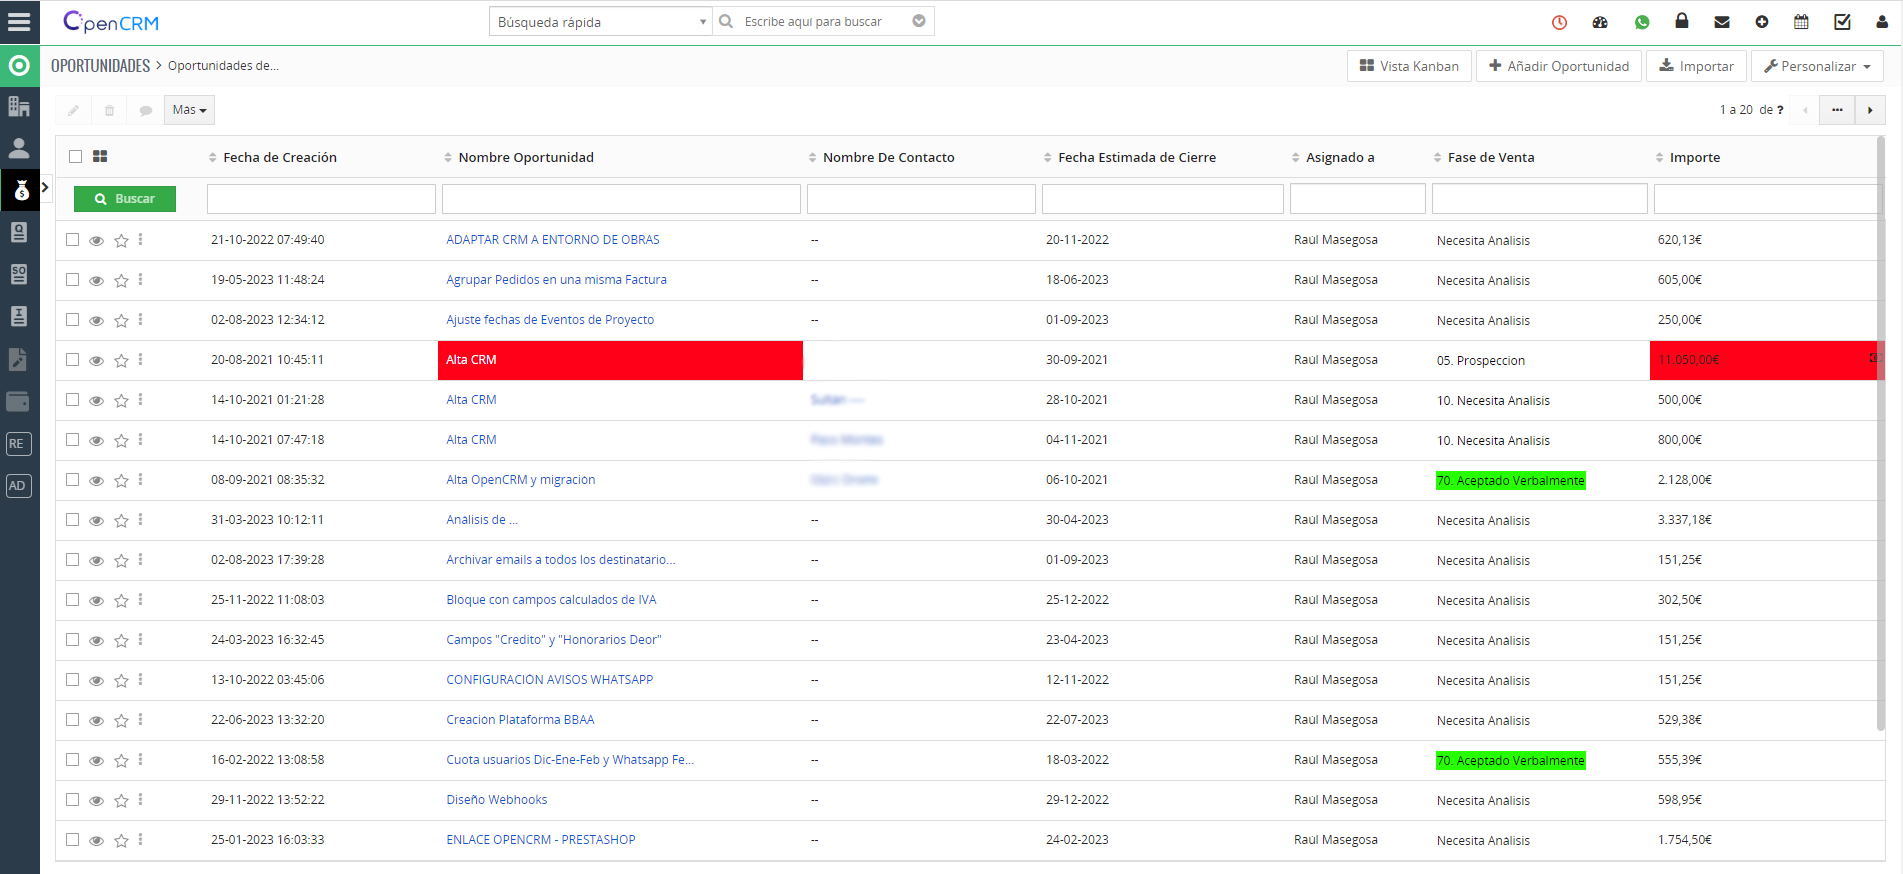Star the ADAPTAR CRM A ENTORNO DE OBRAS row
1903x874 pixels.
point(121,240)
